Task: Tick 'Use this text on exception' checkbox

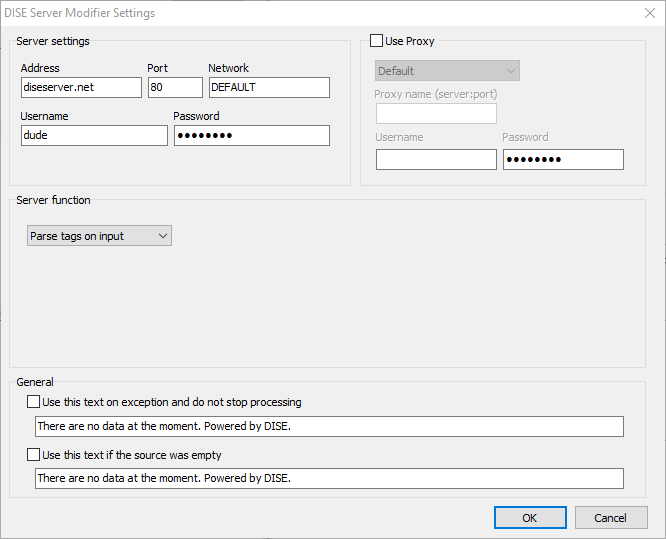Action: pos(34,402)
